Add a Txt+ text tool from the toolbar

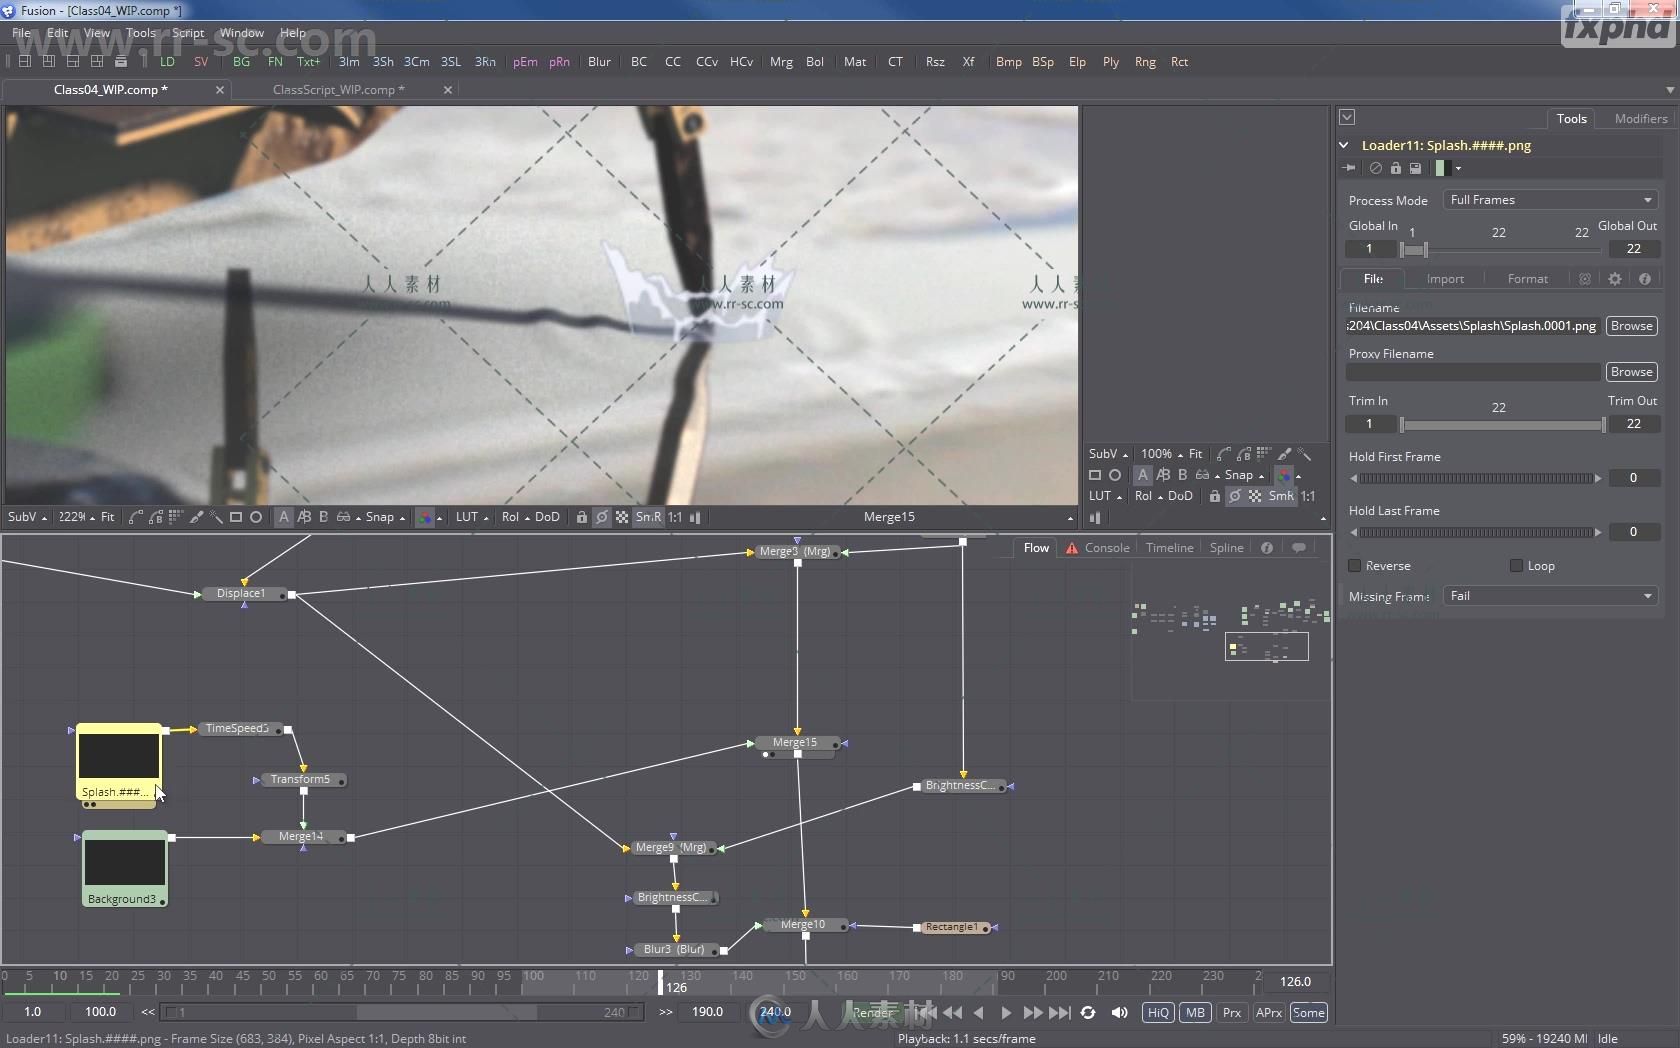(x=309, y=62)
